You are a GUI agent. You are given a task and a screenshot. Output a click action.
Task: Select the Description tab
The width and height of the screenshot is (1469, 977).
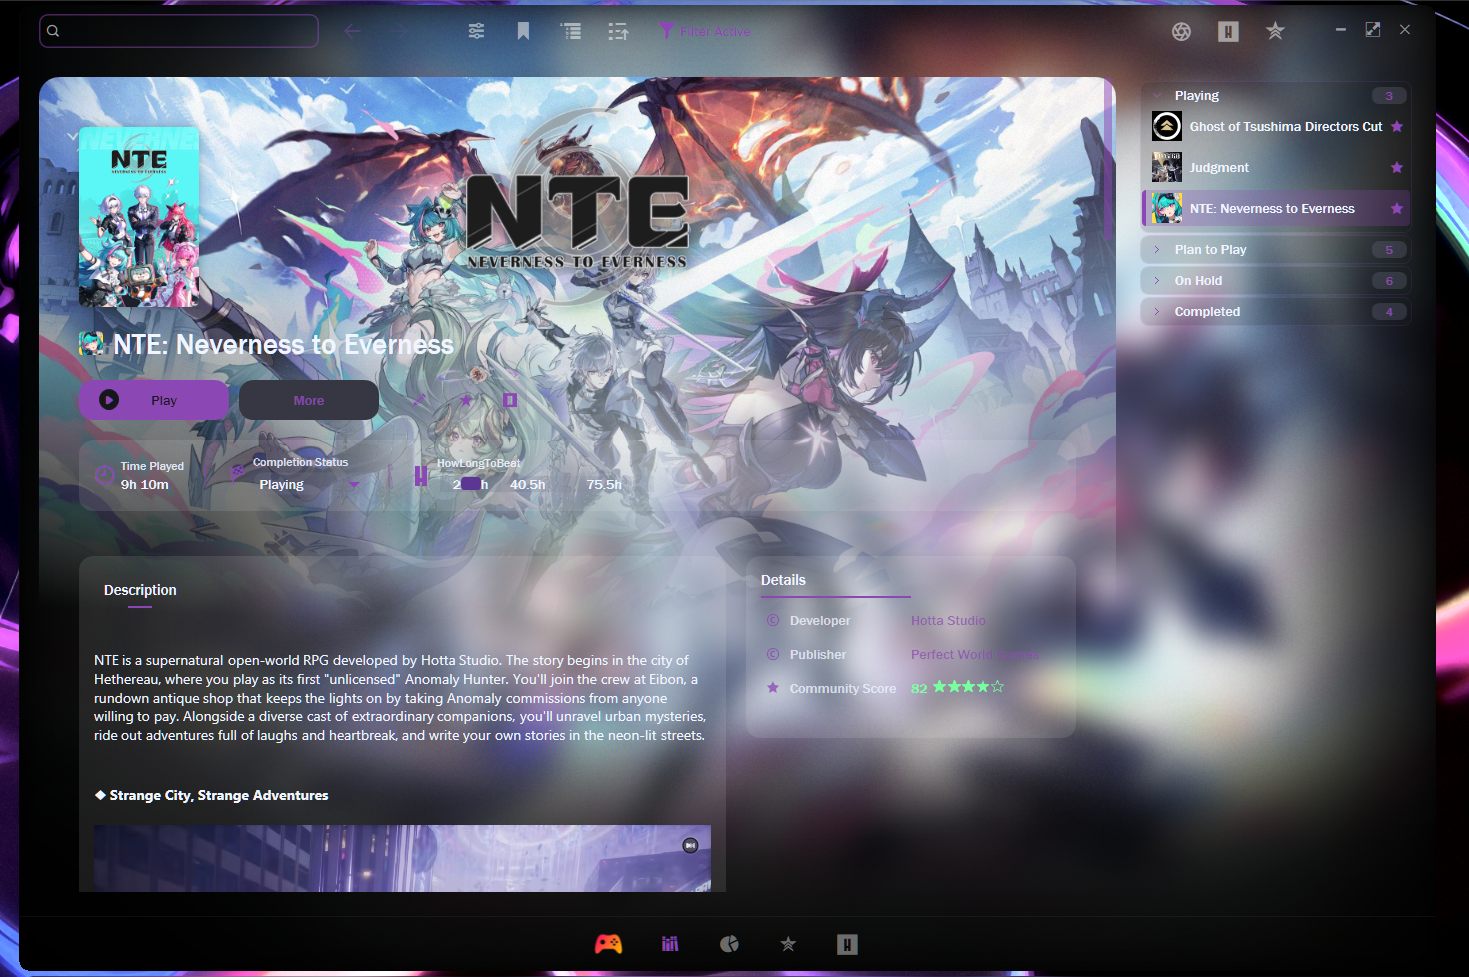pos(140,590)
